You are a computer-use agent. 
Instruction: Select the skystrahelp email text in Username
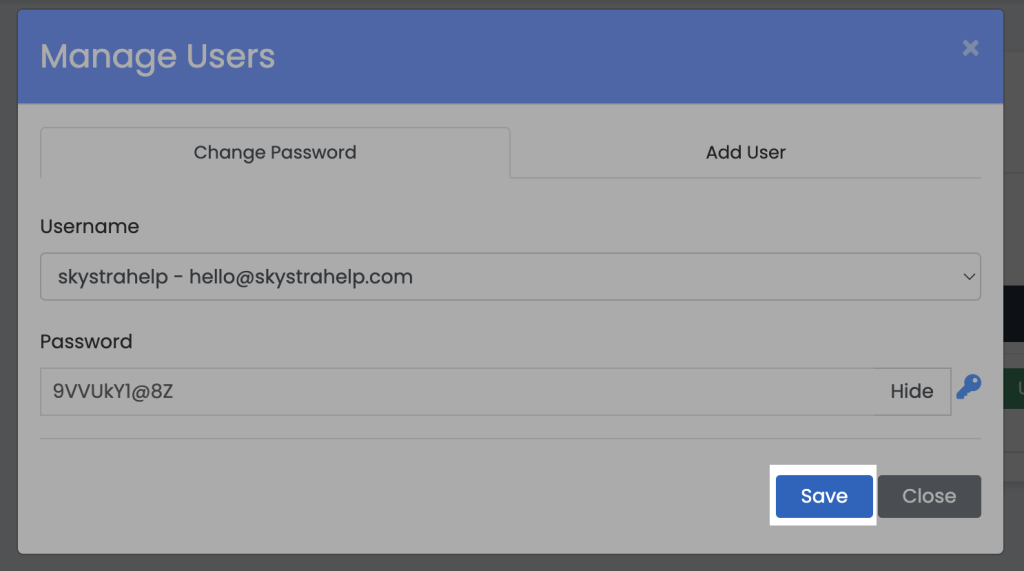(x=301, y=277)
